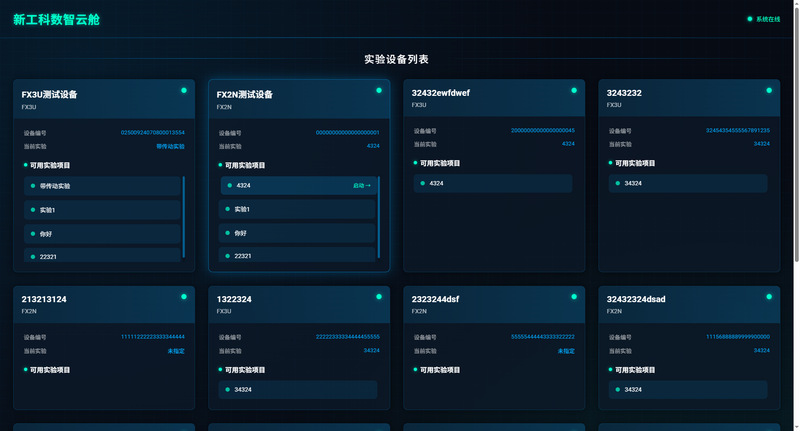800x431 pixels.
Task: Click device number 32454354555567891235
Action: 738,131
